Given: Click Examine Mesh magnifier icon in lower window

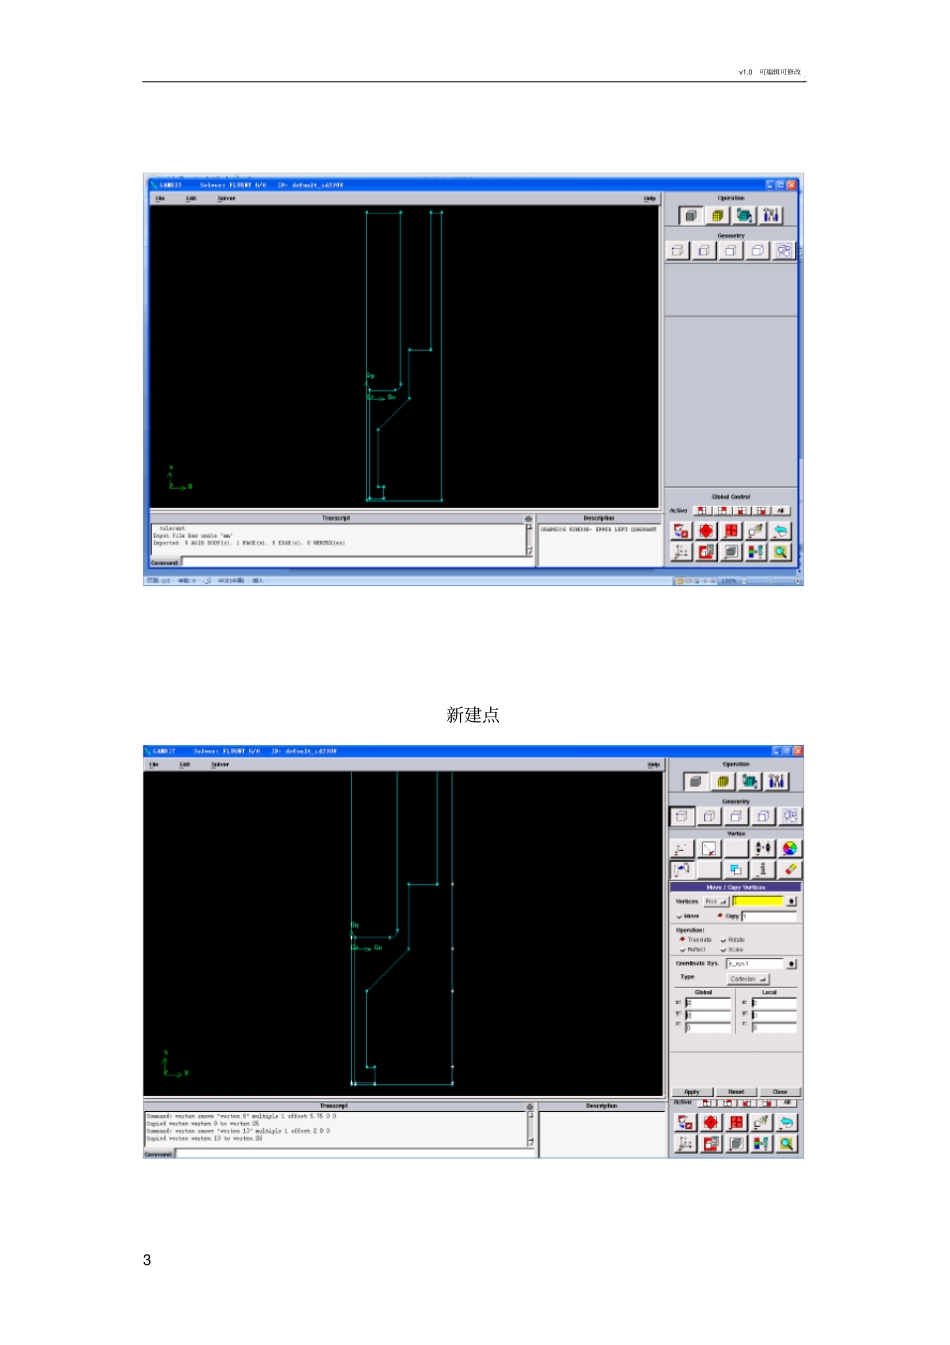Looking at the screenshot, I should click(787, 1143).
